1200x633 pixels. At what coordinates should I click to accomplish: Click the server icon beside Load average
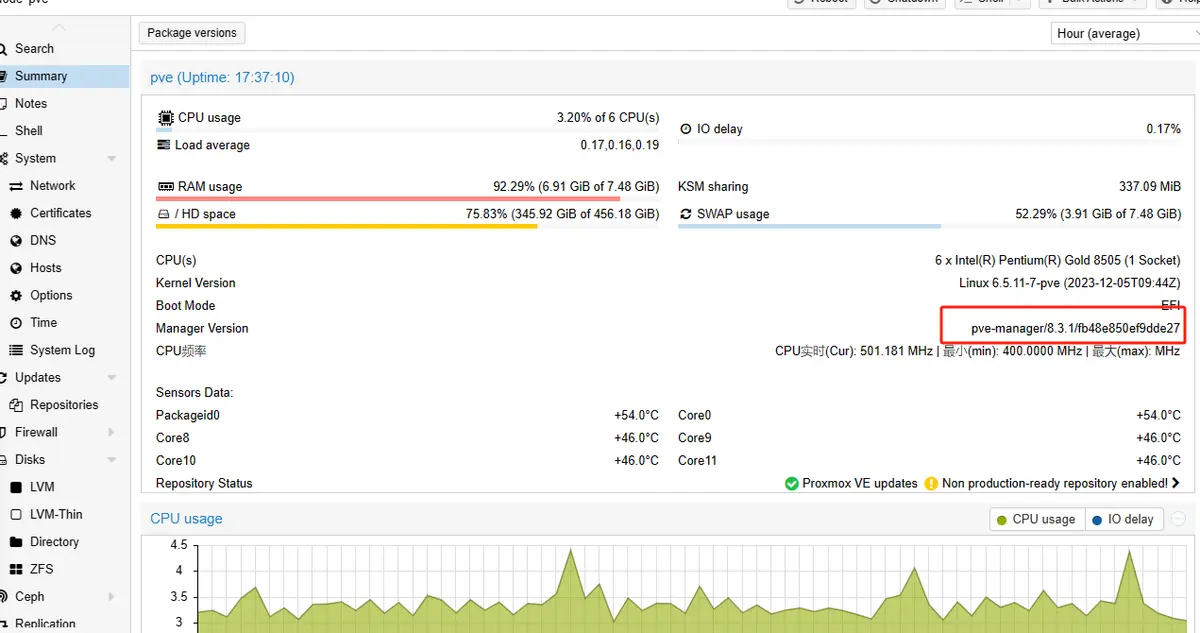pyautogui.click(x=164, y=145)
